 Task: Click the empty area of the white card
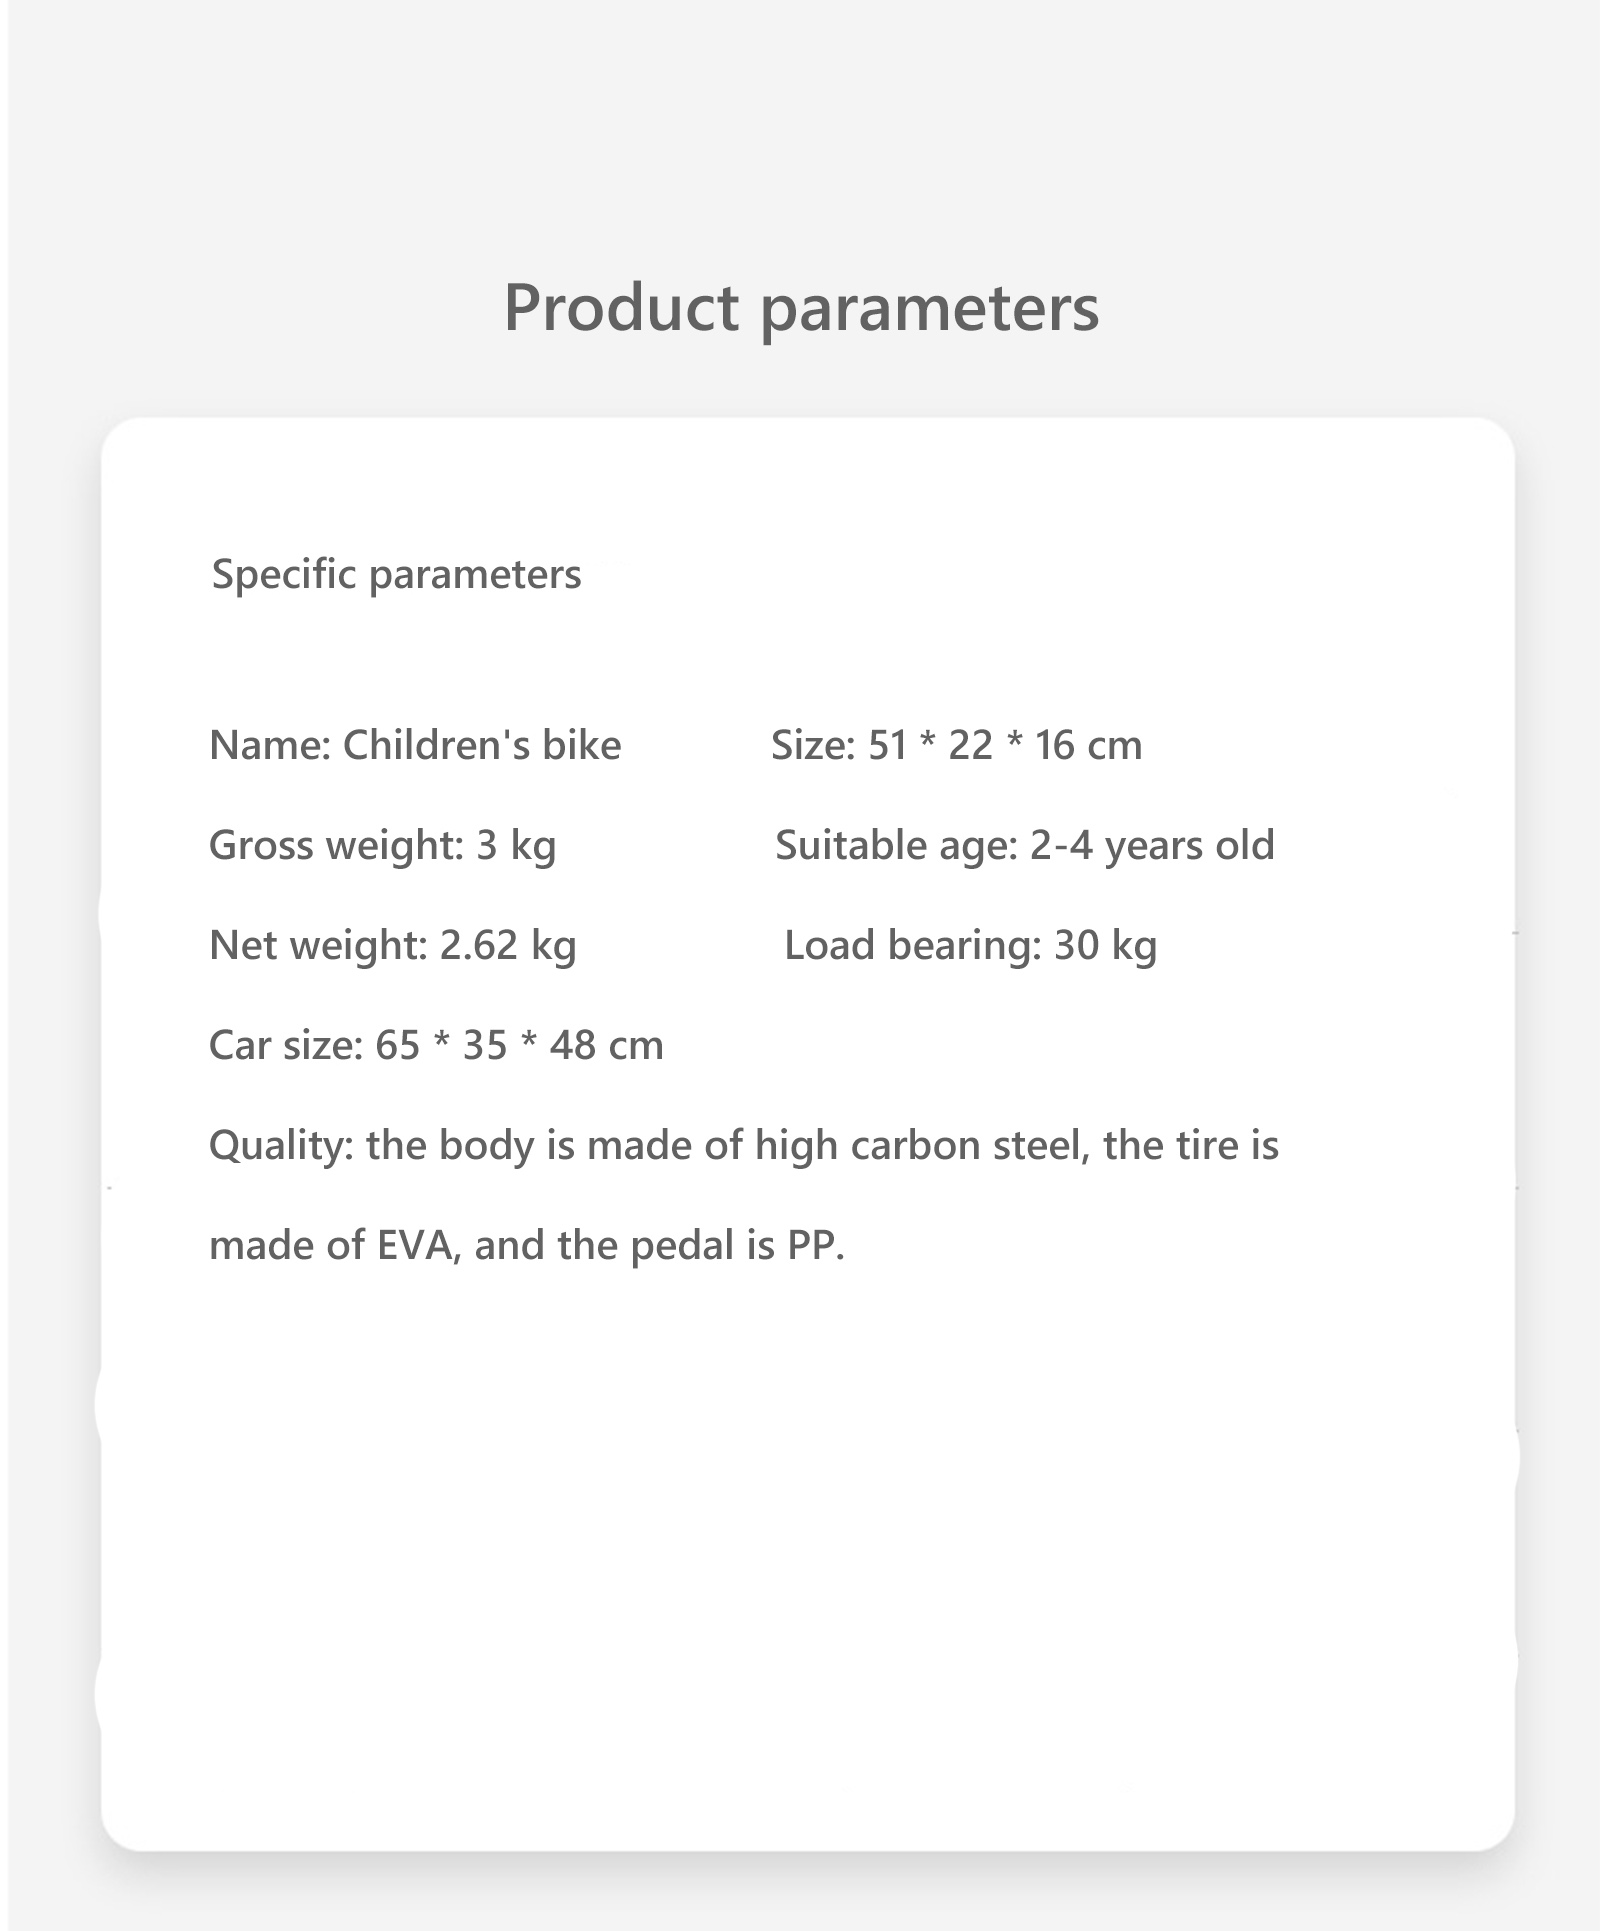(x=808, y=1560)
